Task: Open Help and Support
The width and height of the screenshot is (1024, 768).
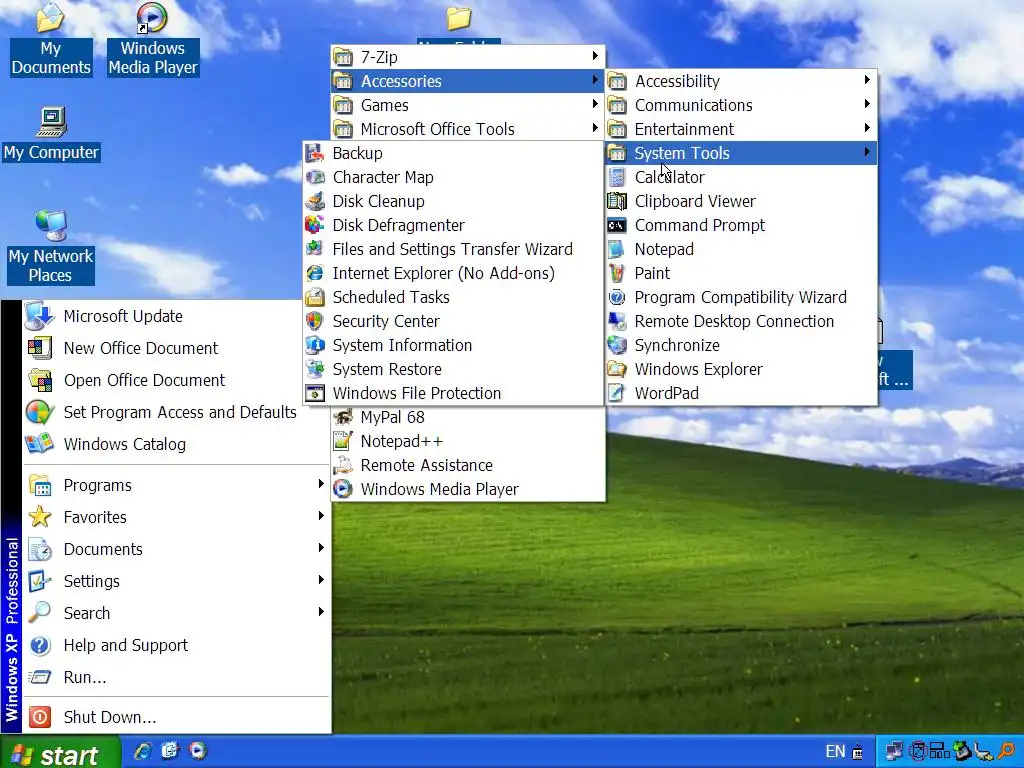Action: click(x=177, y=645)
